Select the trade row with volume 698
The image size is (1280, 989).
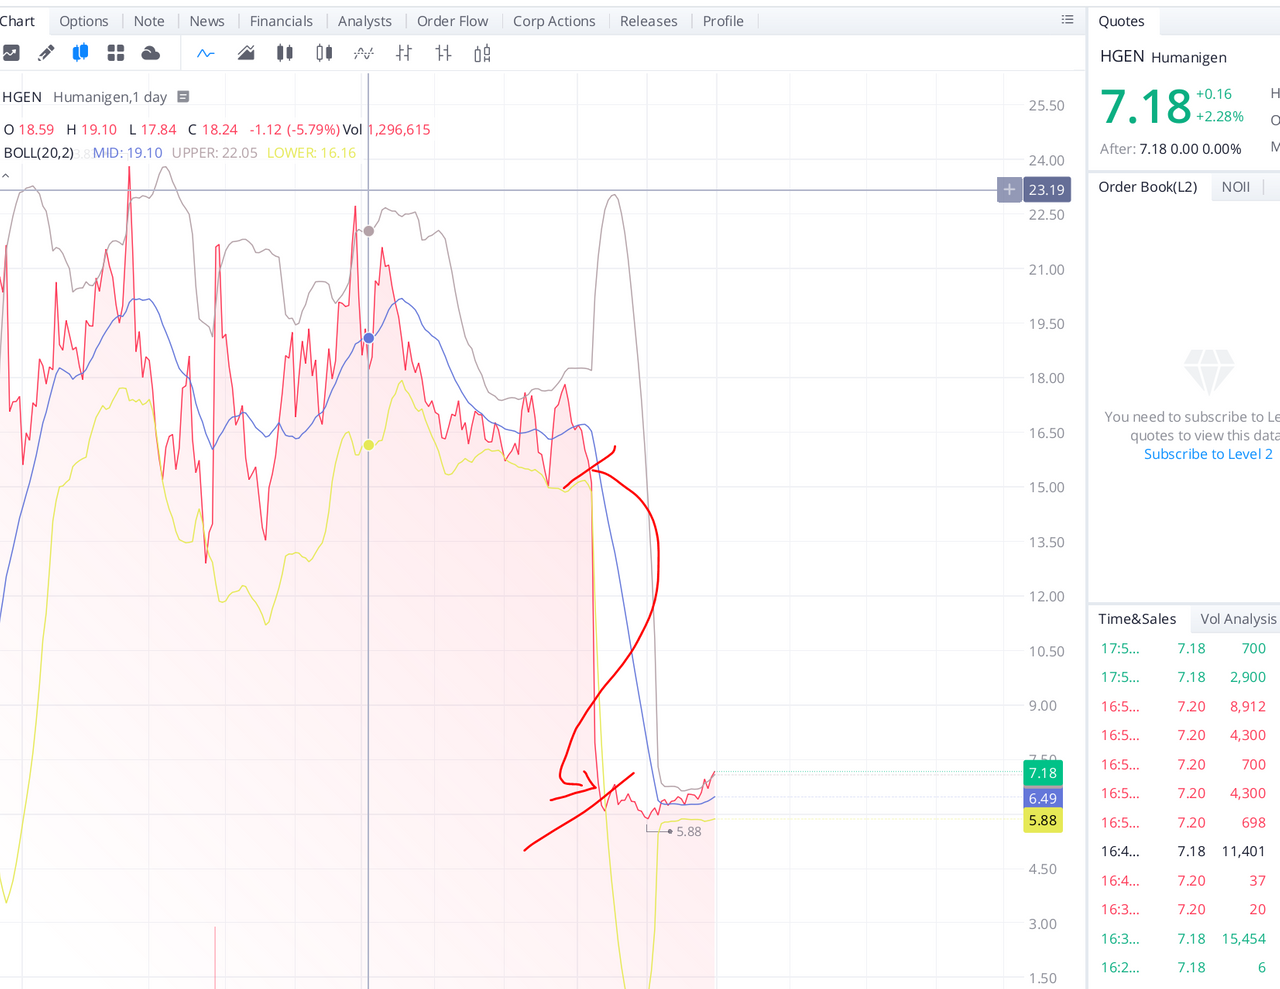pos(1184,822)
